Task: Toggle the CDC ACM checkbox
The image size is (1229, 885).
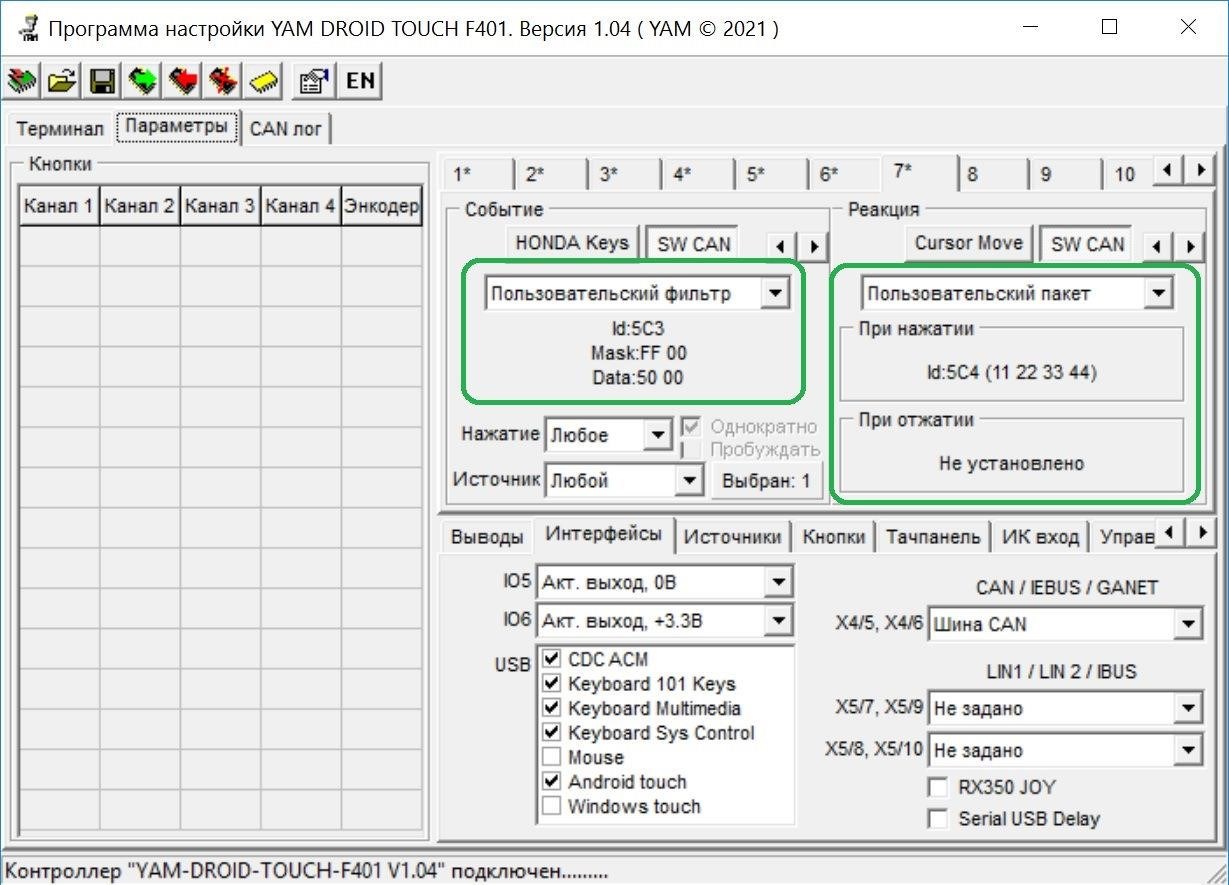Action: 551,659
